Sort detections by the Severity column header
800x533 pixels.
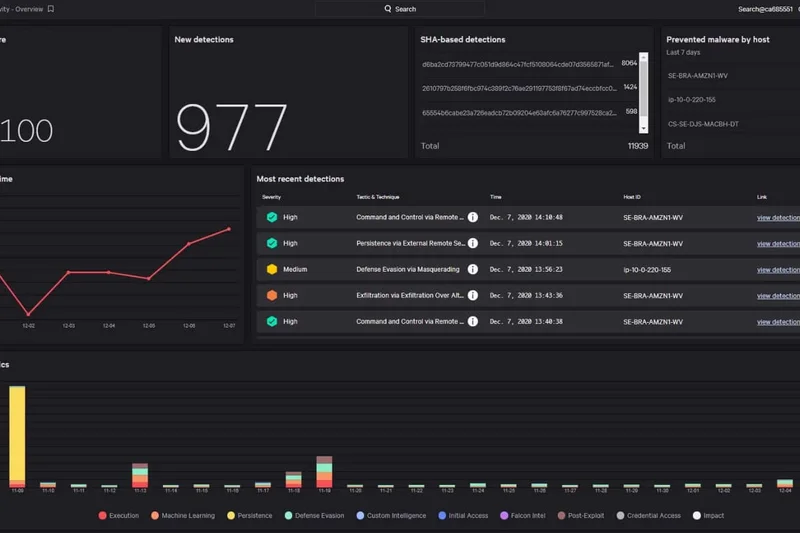tap(271, 197)
